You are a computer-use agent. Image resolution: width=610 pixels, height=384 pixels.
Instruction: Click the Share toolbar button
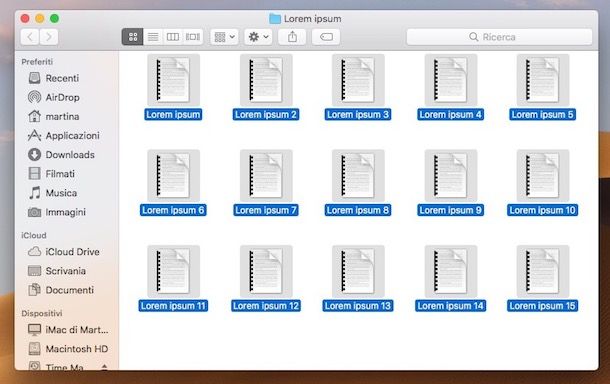coord(292,37)
